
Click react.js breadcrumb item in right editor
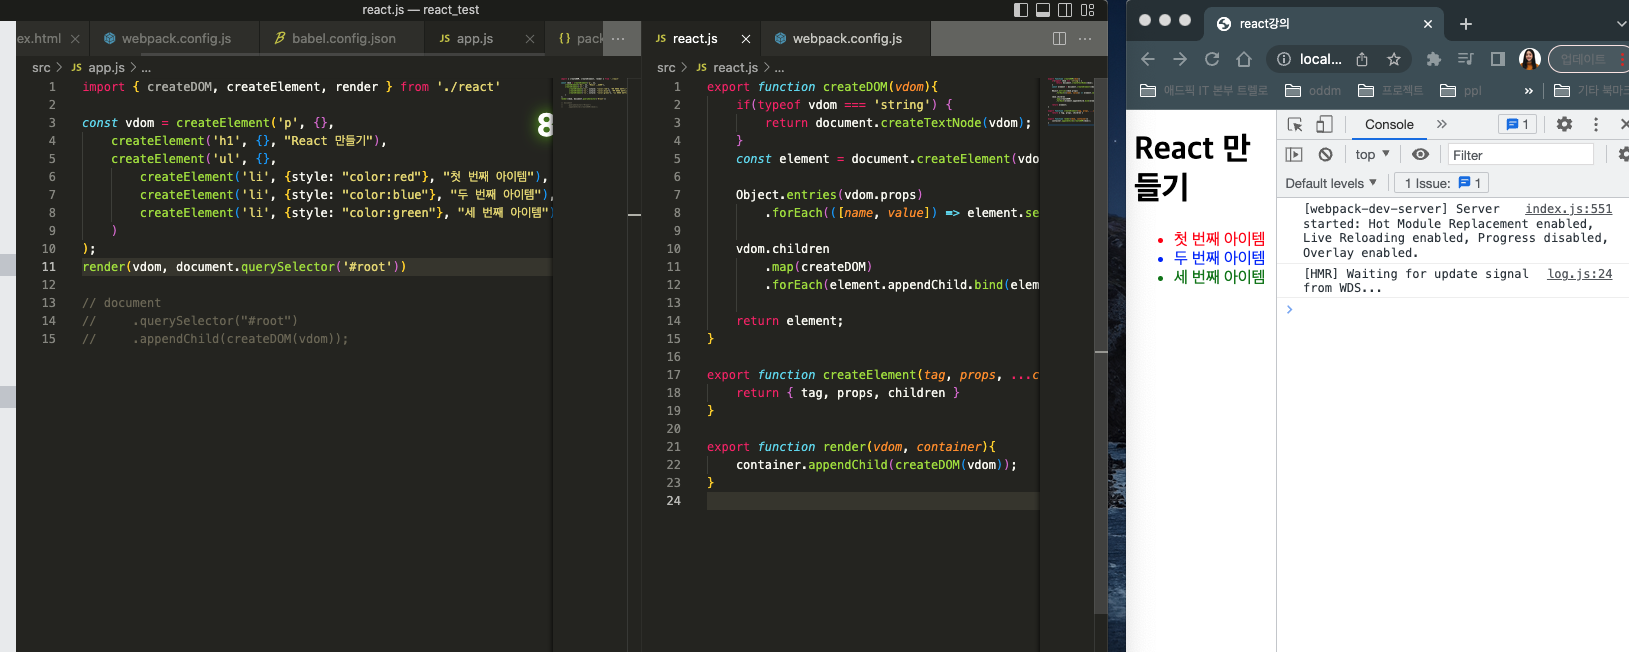[x=735, y=67]
